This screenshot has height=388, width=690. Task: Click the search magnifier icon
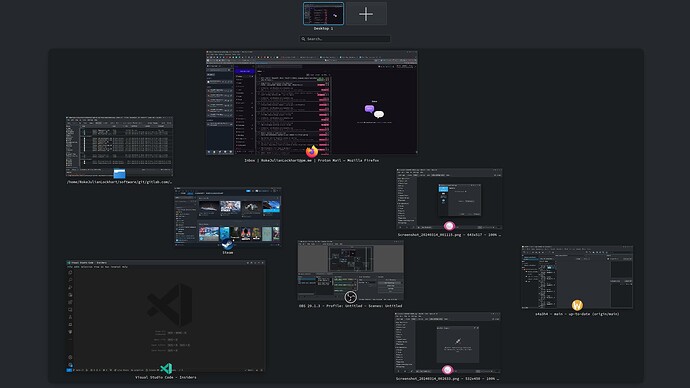point(303,39)
